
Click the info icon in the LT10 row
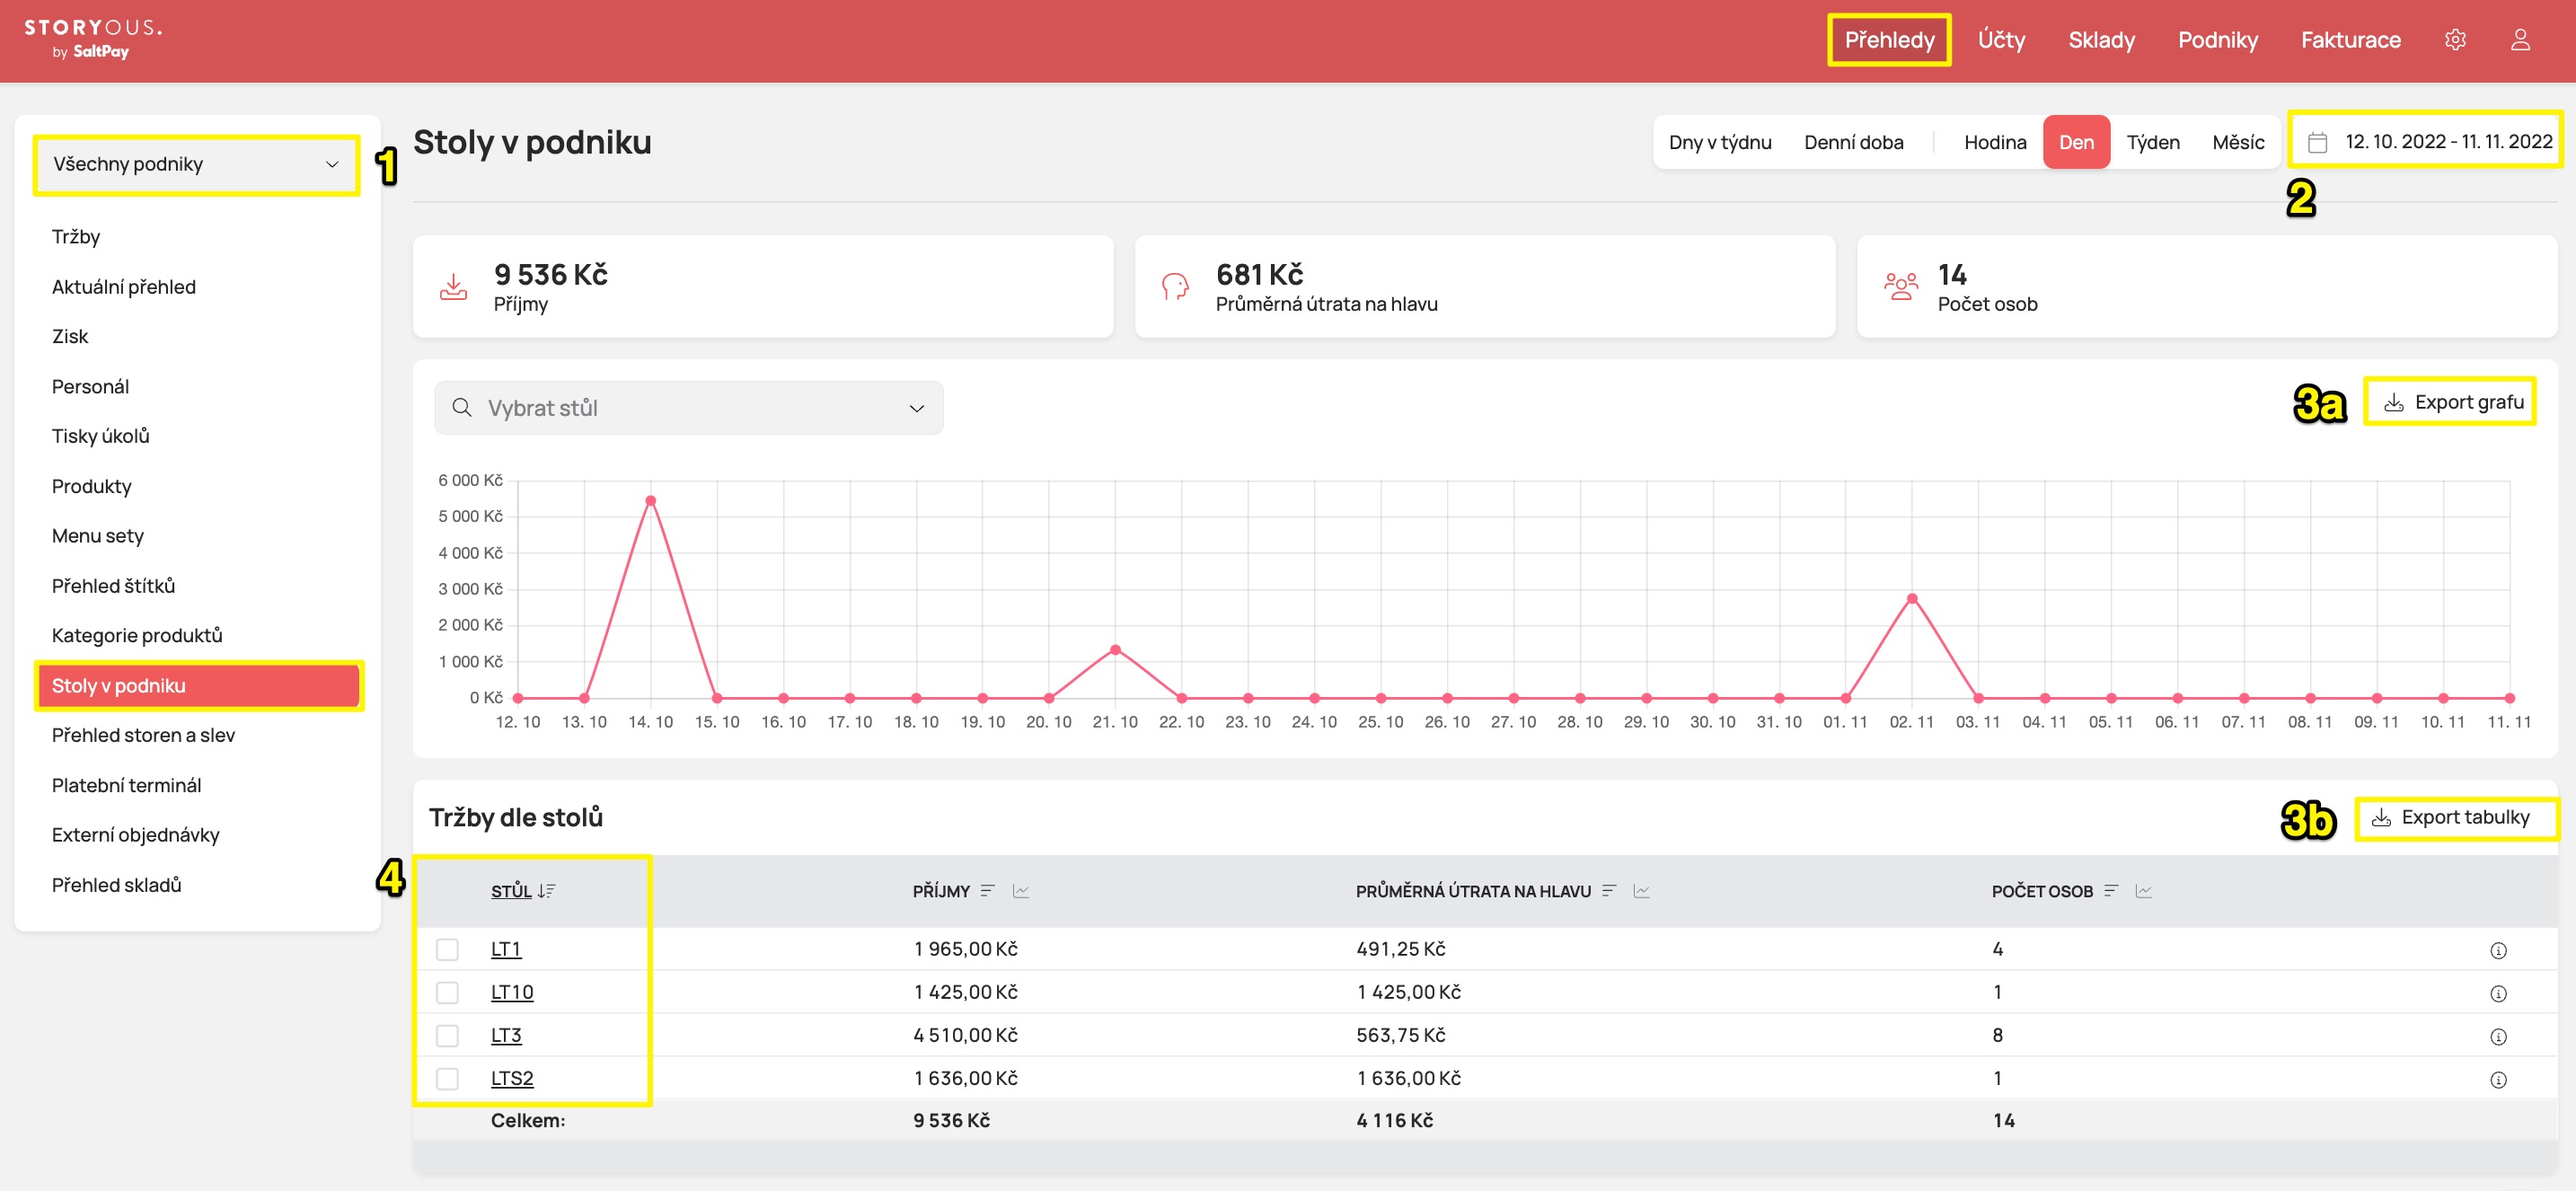(2498, 993)
